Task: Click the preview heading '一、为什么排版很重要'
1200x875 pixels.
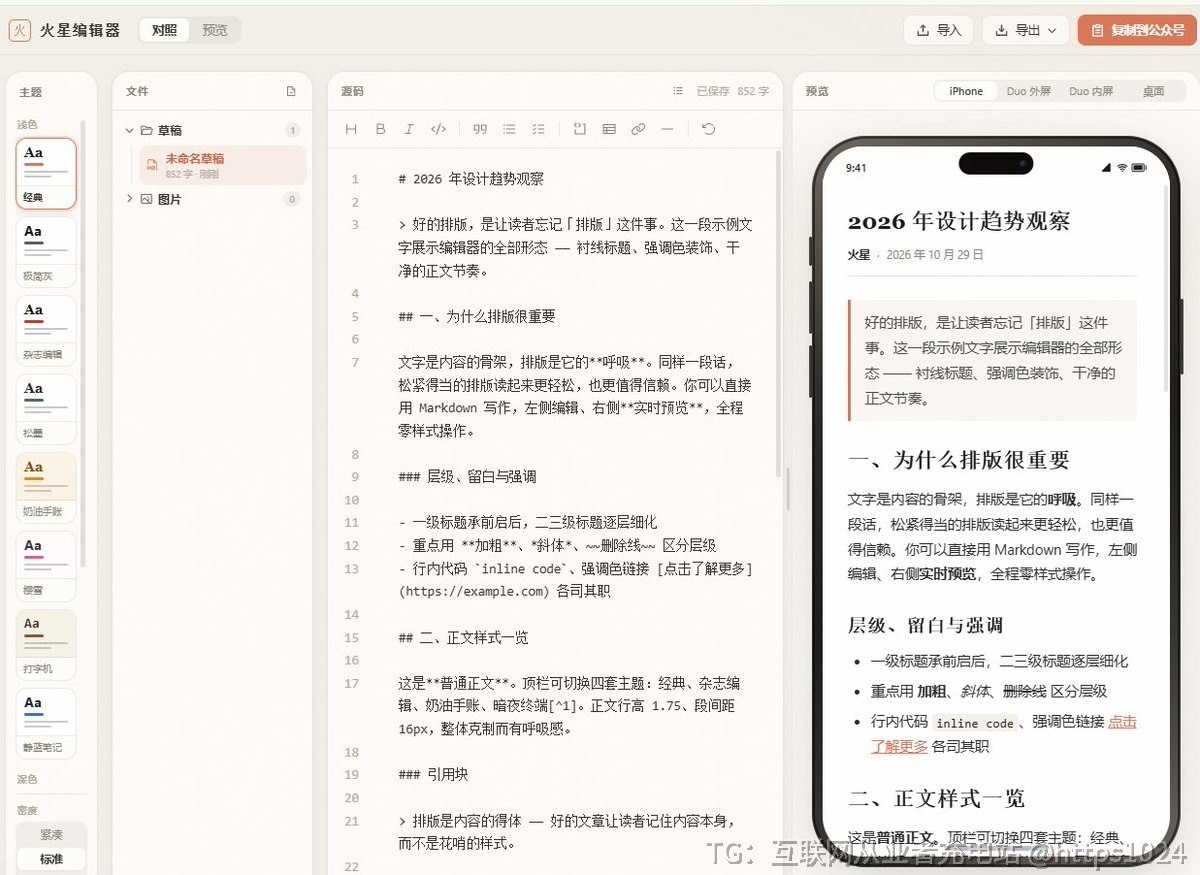Action: (x=959, y=460)
